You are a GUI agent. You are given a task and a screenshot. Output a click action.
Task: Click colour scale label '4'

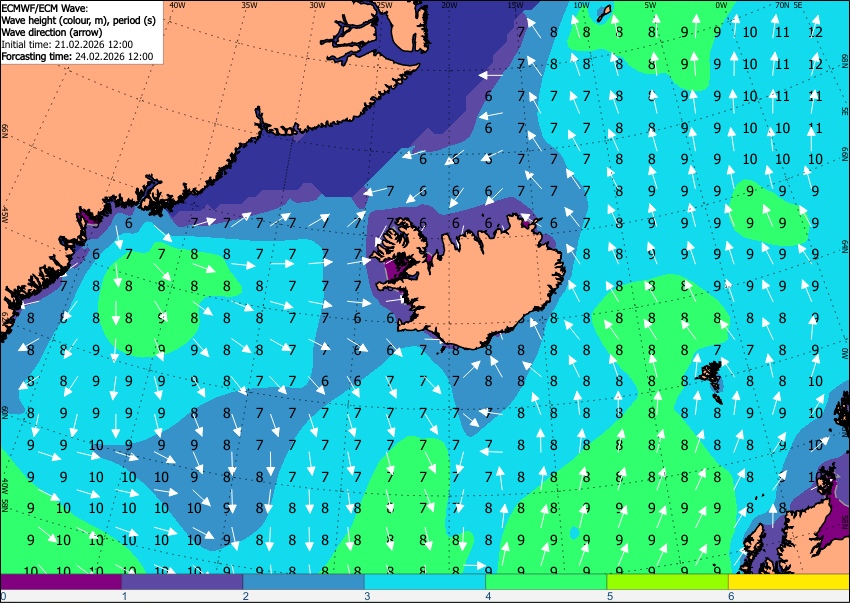[x=488, y=596]
